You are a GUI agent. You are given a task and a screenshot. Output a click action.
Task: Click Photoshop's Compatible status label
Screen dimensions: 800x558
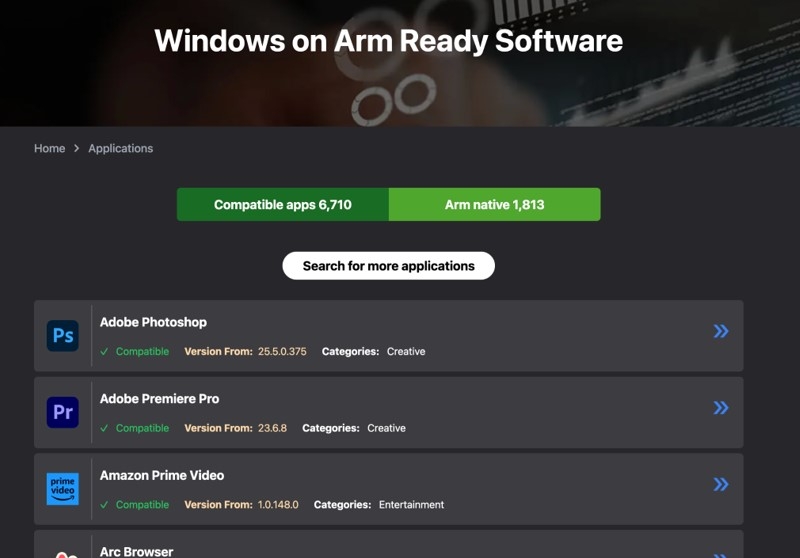pyautogui.click(x=142, y=351)
